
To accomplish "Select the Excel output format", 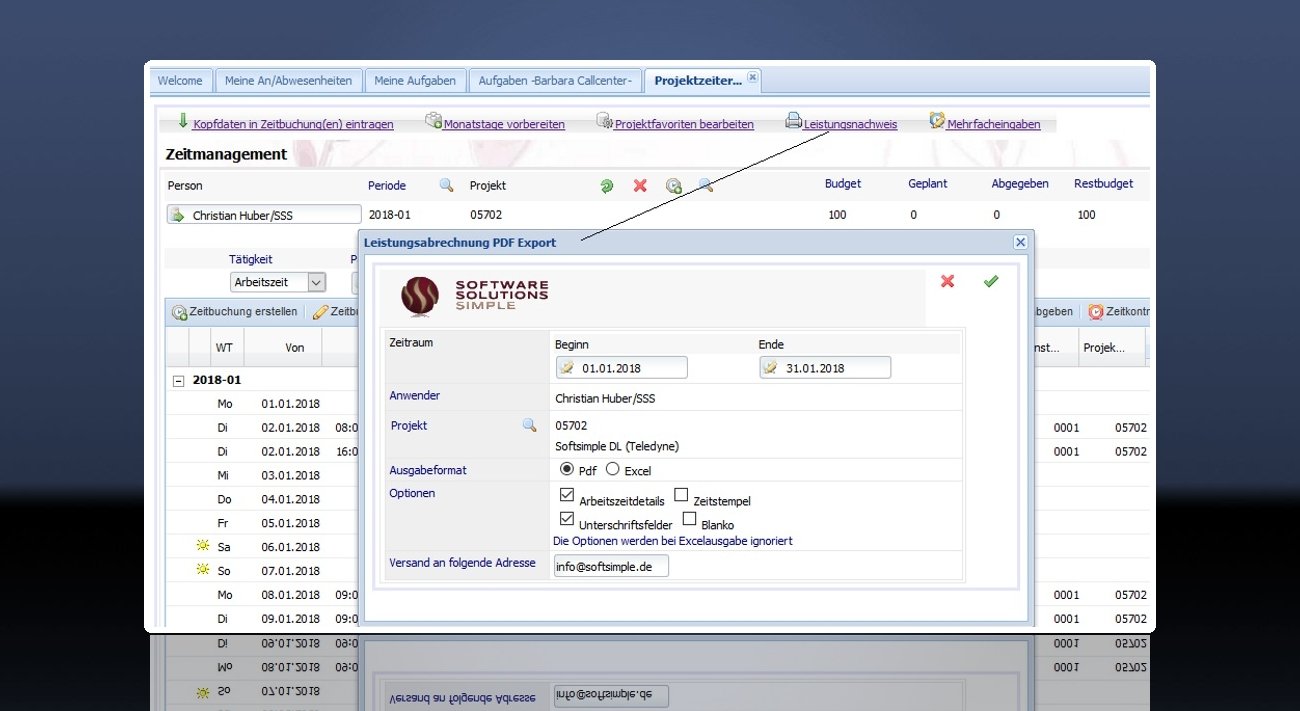I will point(613,469).
